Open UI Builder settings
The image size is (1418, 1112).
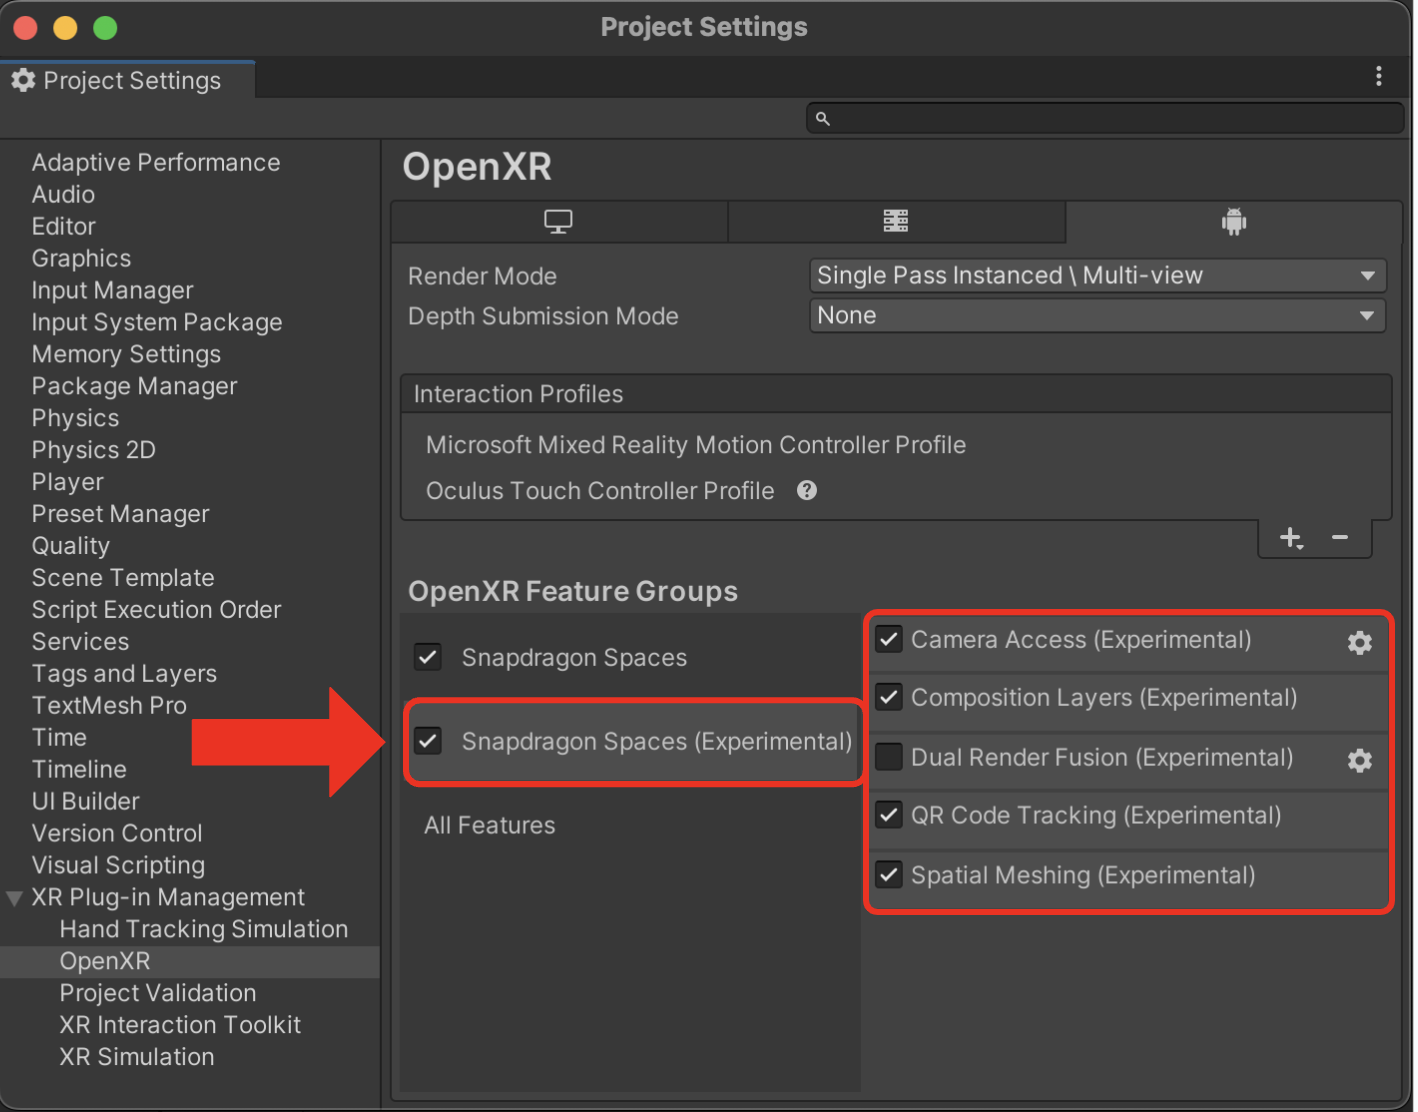[85, 802]
